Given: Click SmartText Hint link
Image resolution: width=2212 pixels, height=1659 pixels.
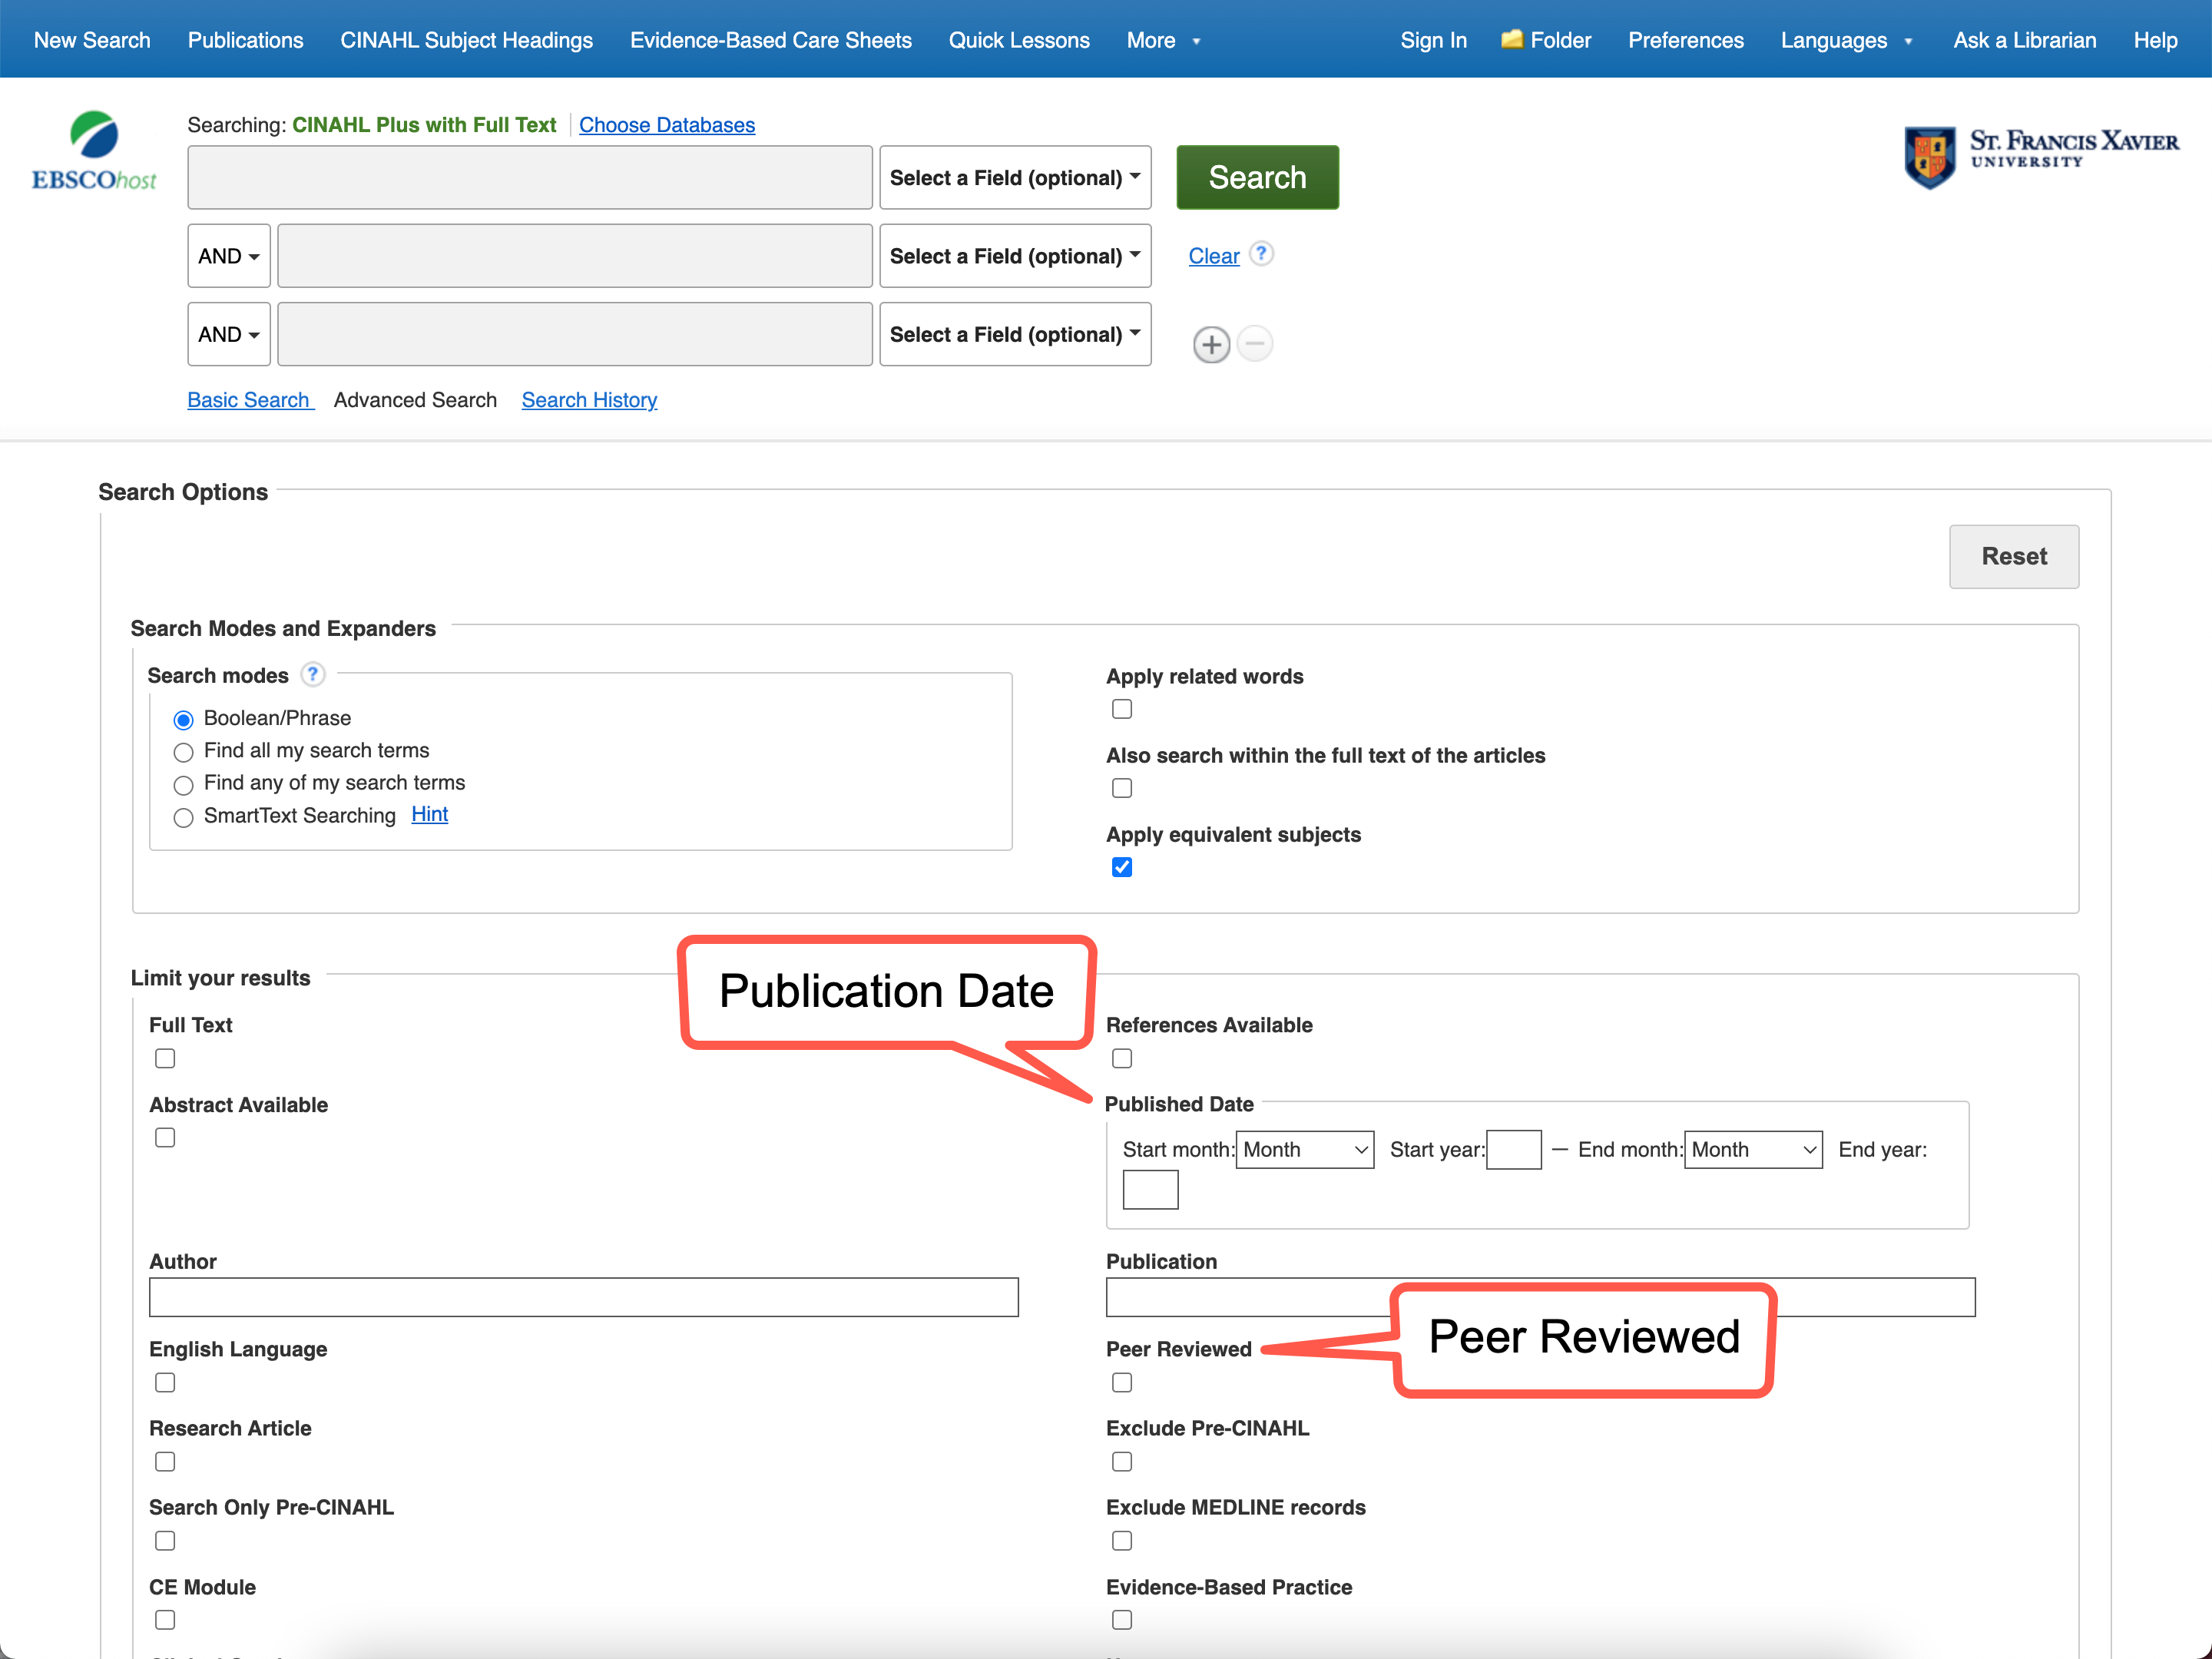Looking at the screenshot, I should [429, 814].
